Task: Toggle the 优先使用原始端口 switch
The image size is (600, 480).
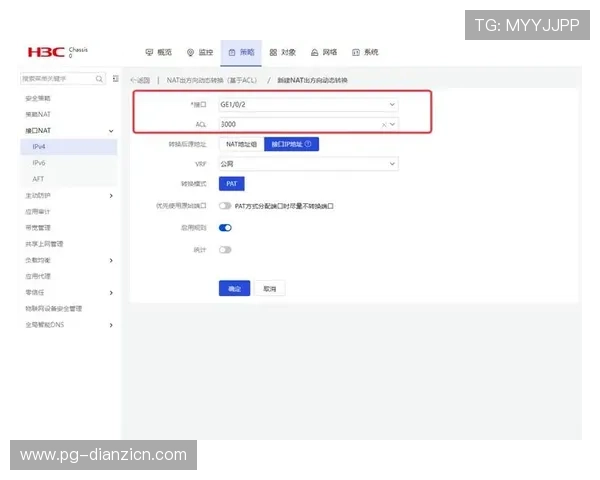Action: (x=225, y=206)
